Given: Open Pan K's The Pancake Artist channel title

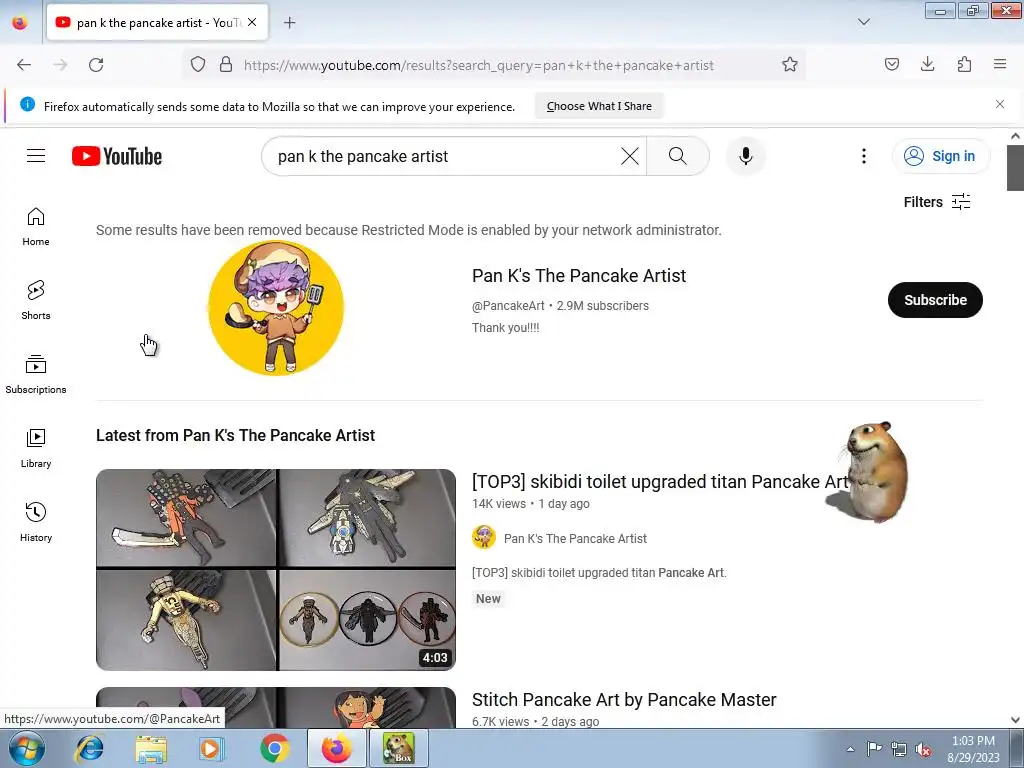Looking at the screenshot, I should (x=579, y=276).
